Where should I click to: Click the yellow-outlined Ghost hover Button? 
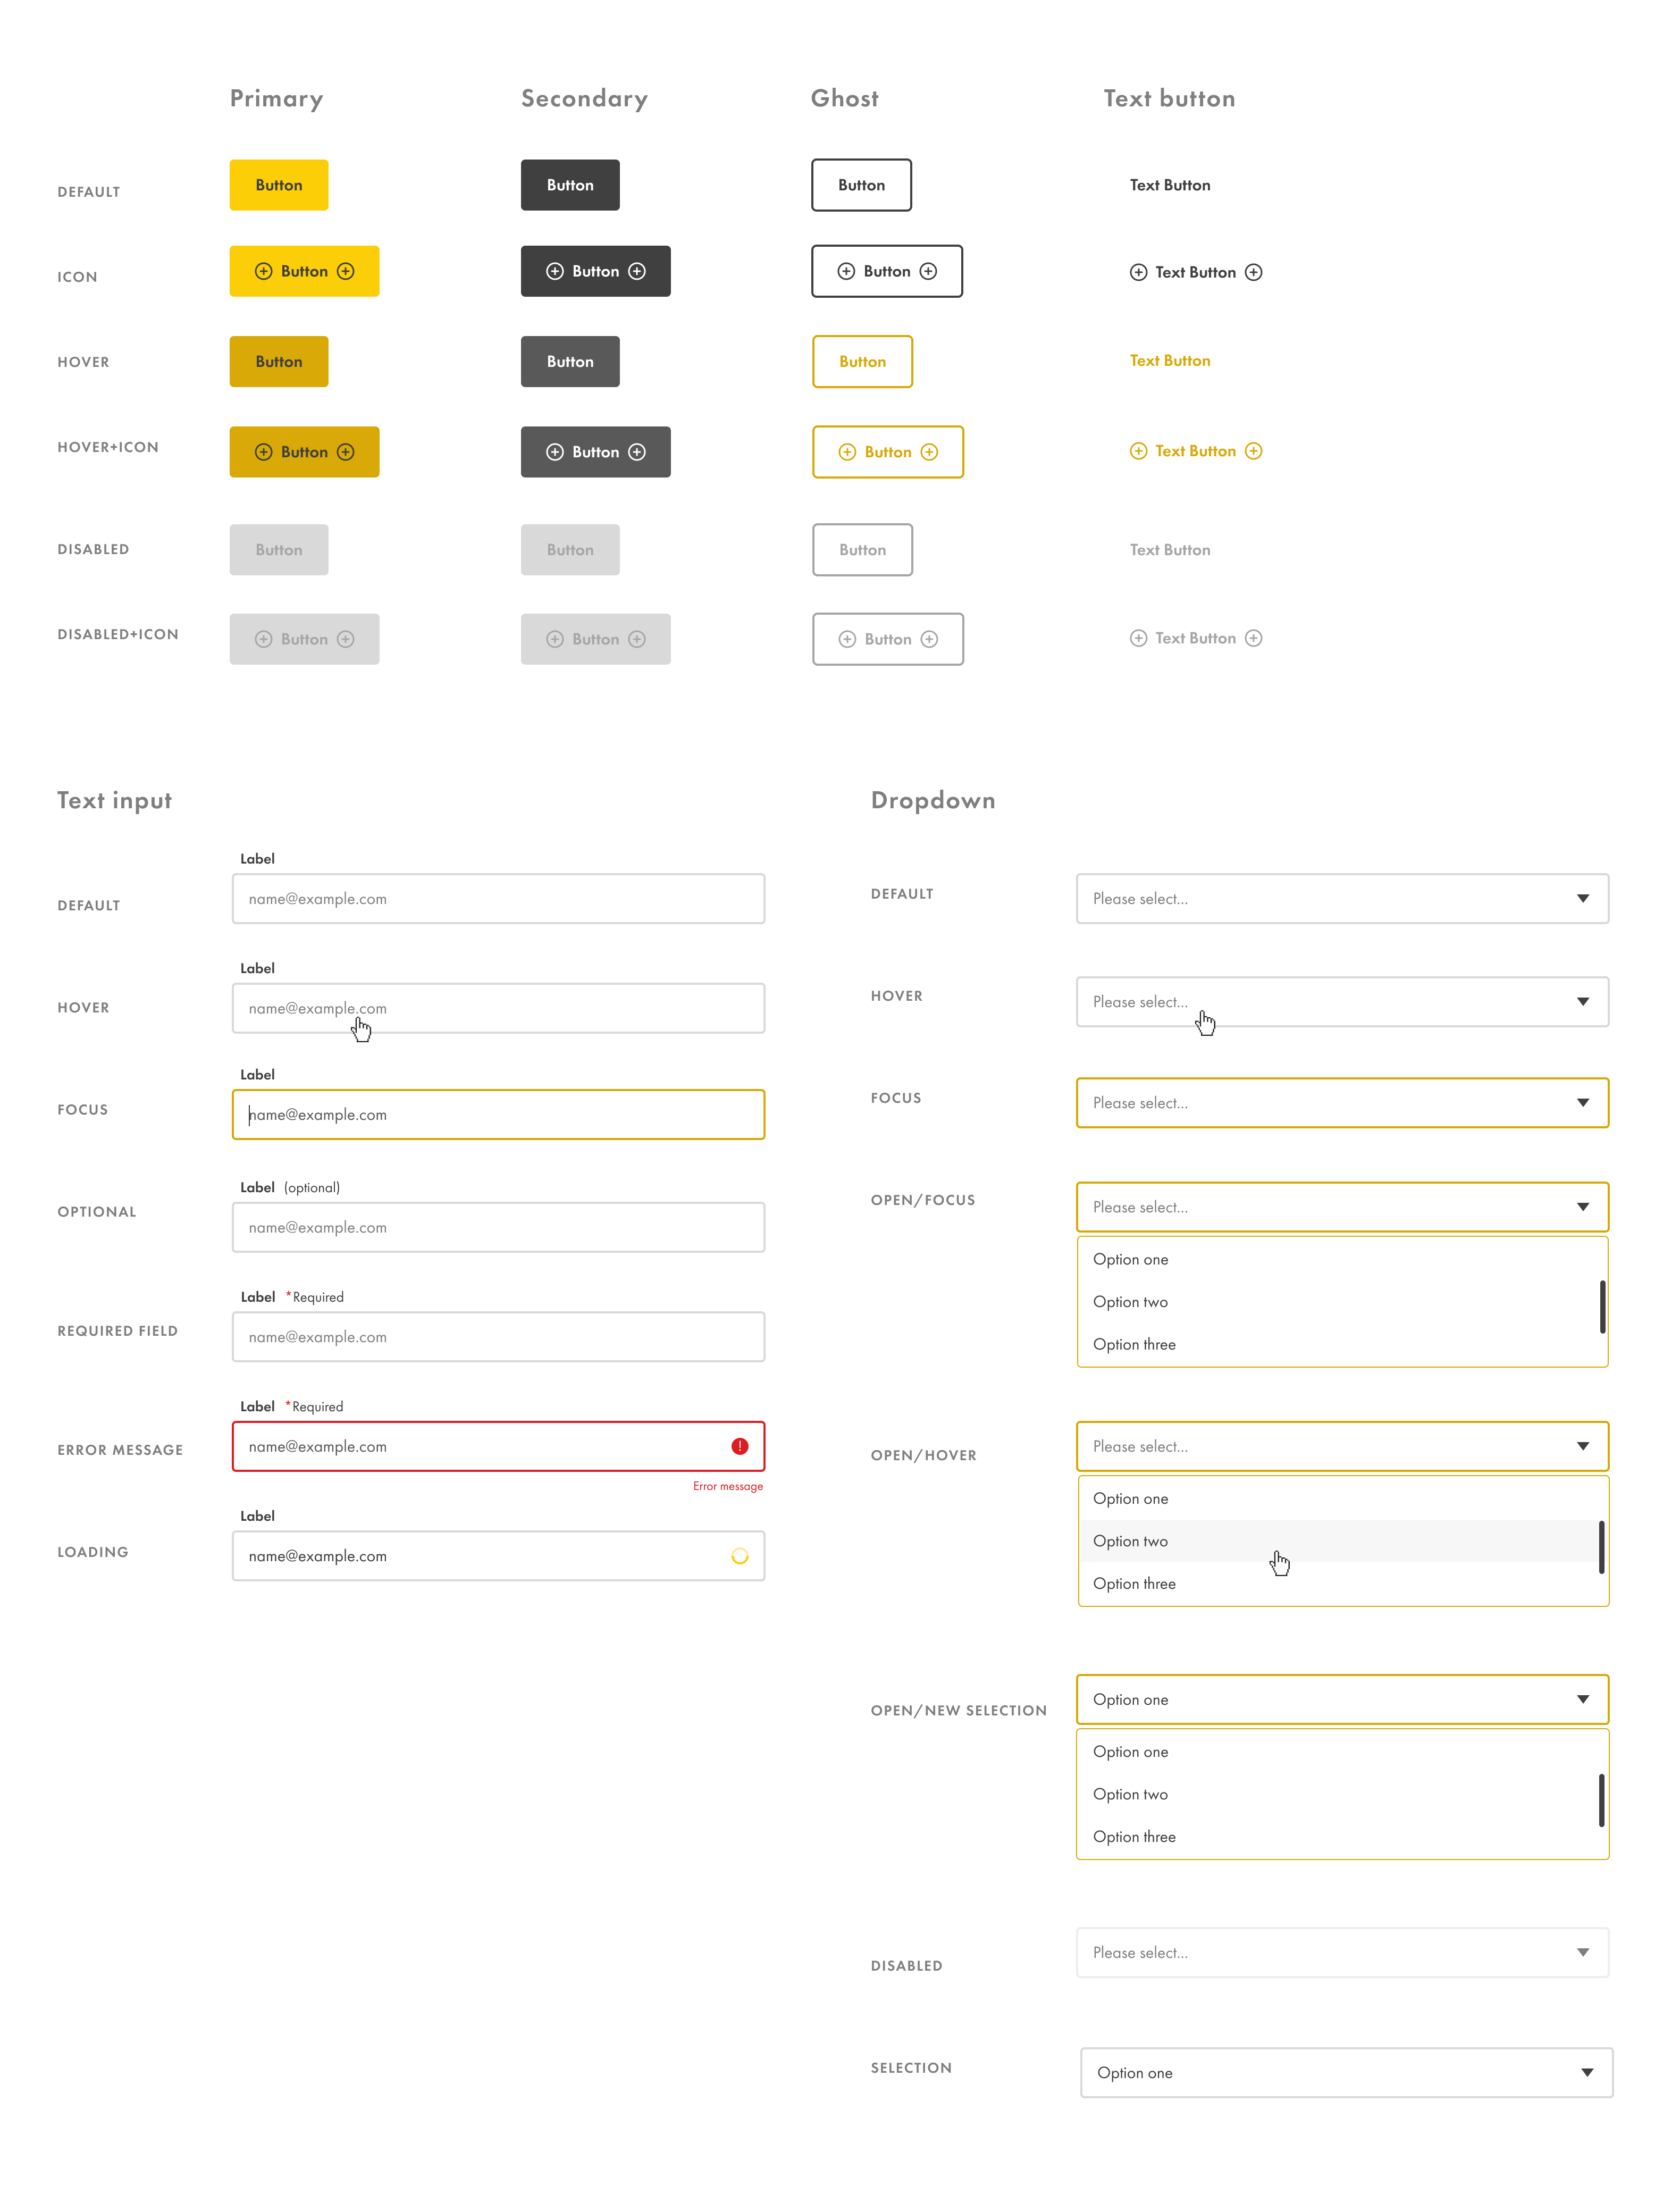tap(862, 361)
